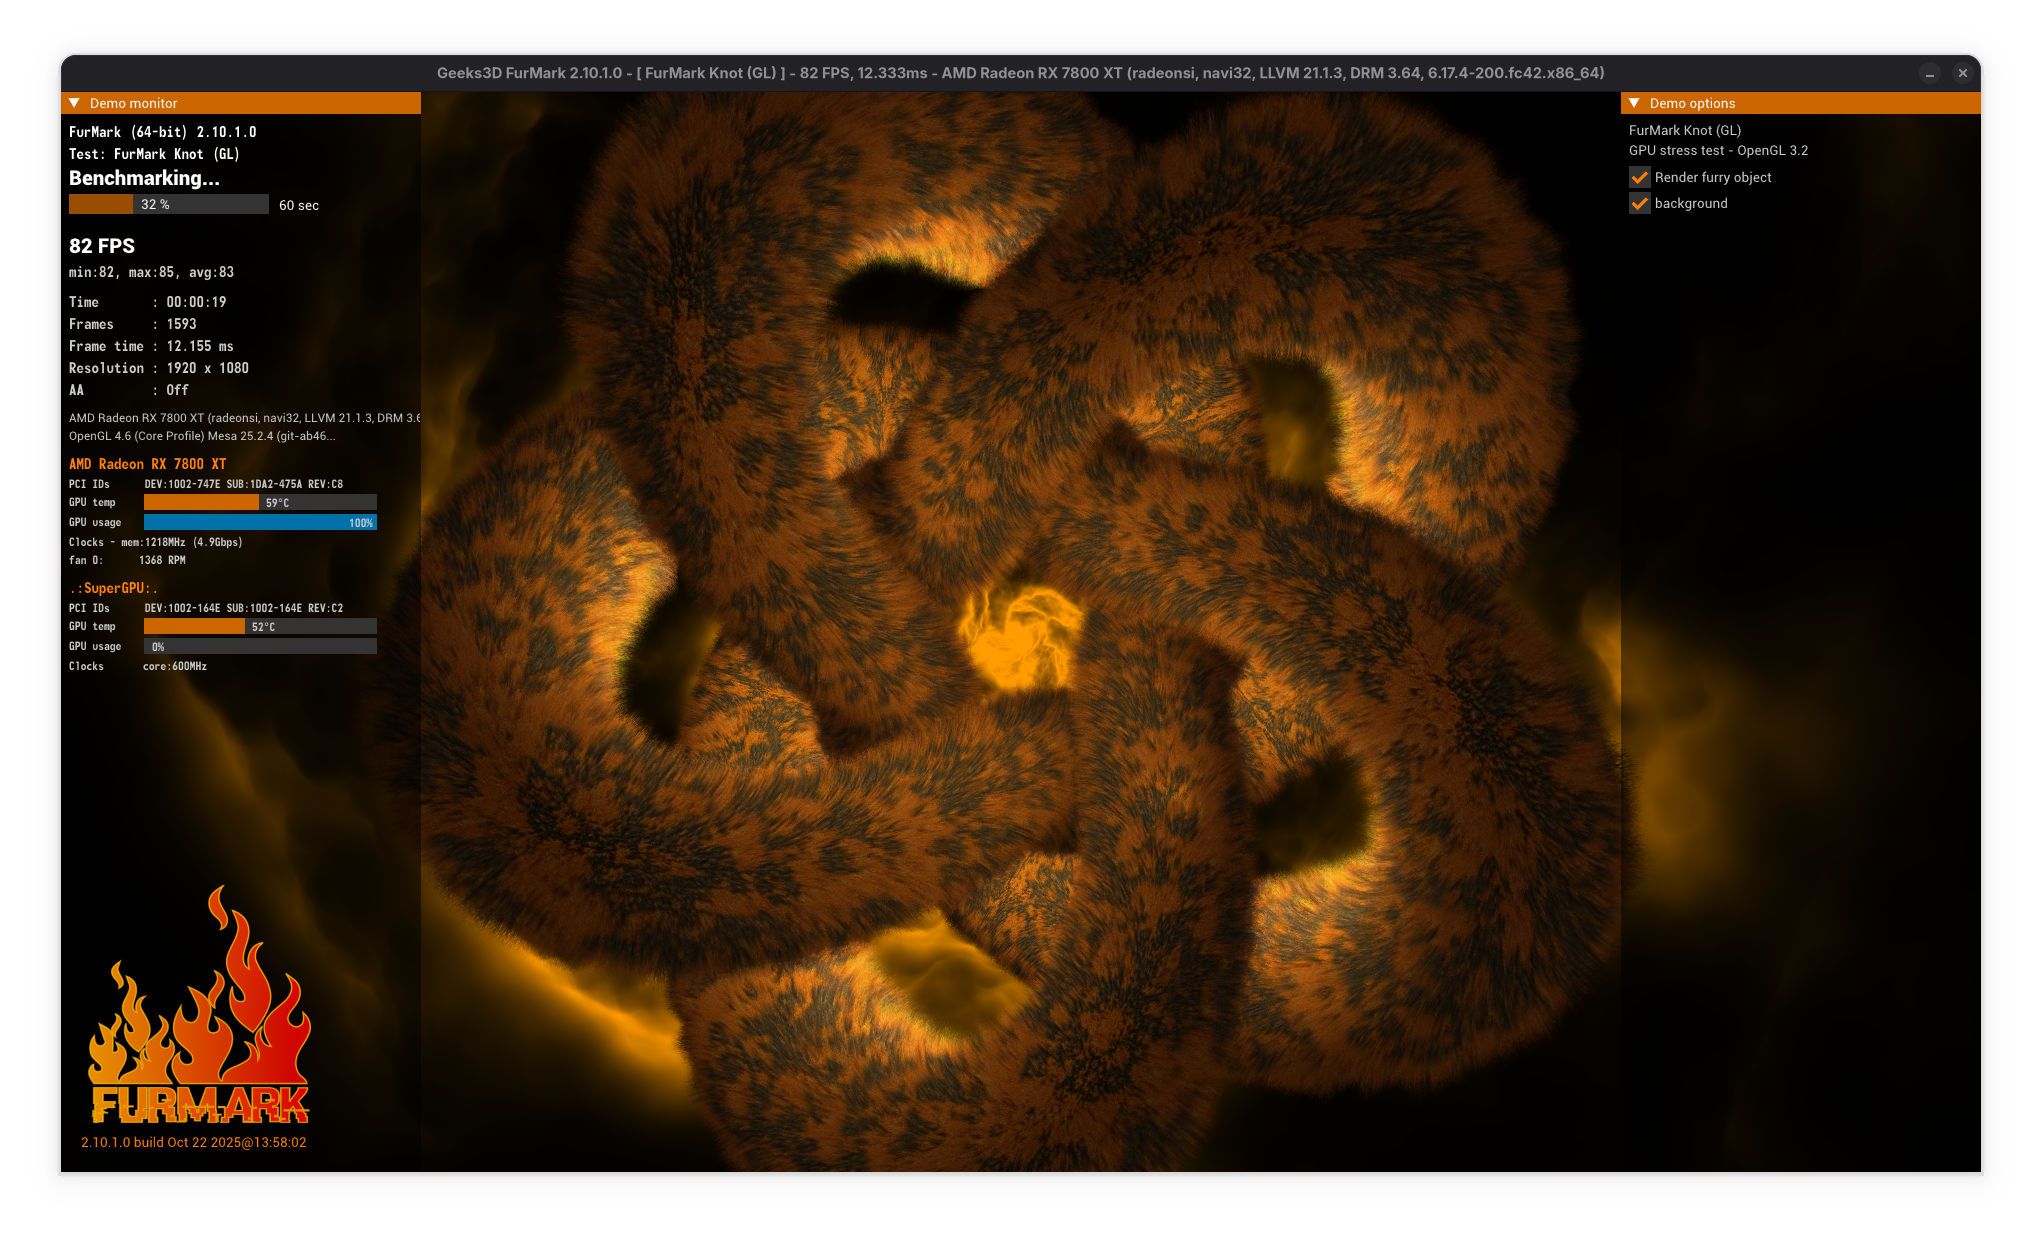The image size is (2042, 1239).
Task: Click the large 82 FPS readout
Action: 102,246
